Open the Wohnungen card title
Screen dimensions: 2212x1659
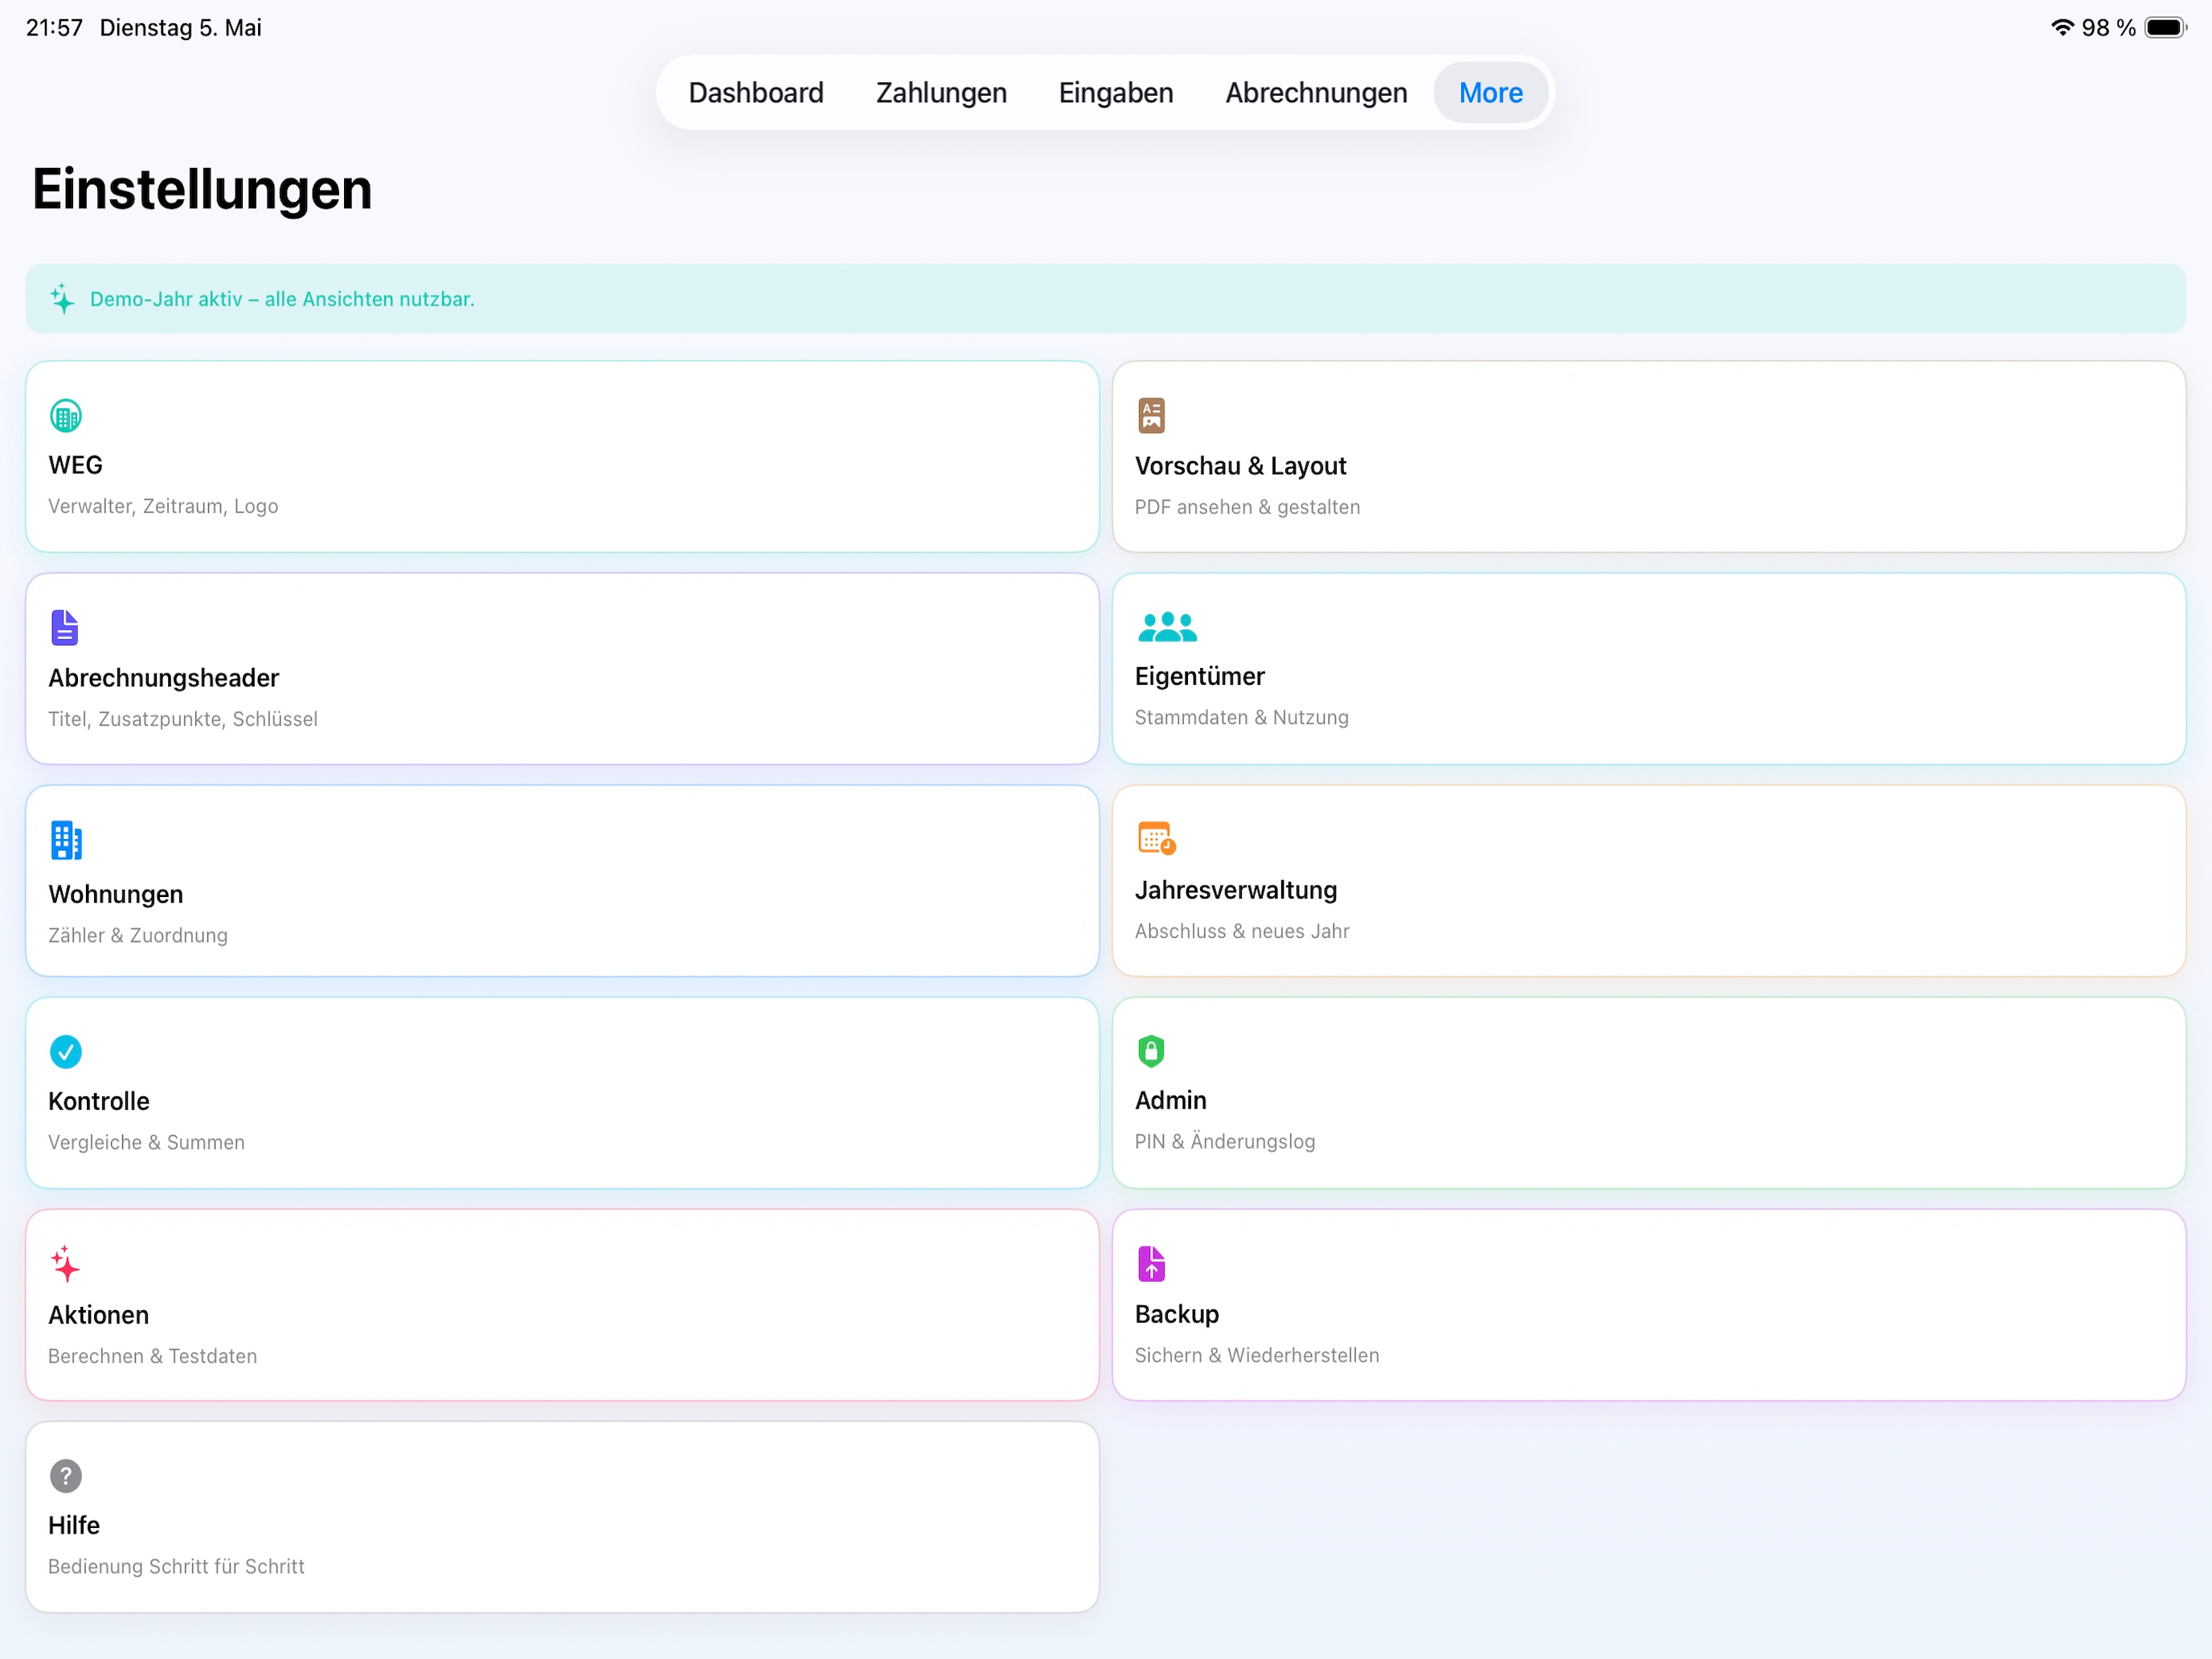[115, 894]
